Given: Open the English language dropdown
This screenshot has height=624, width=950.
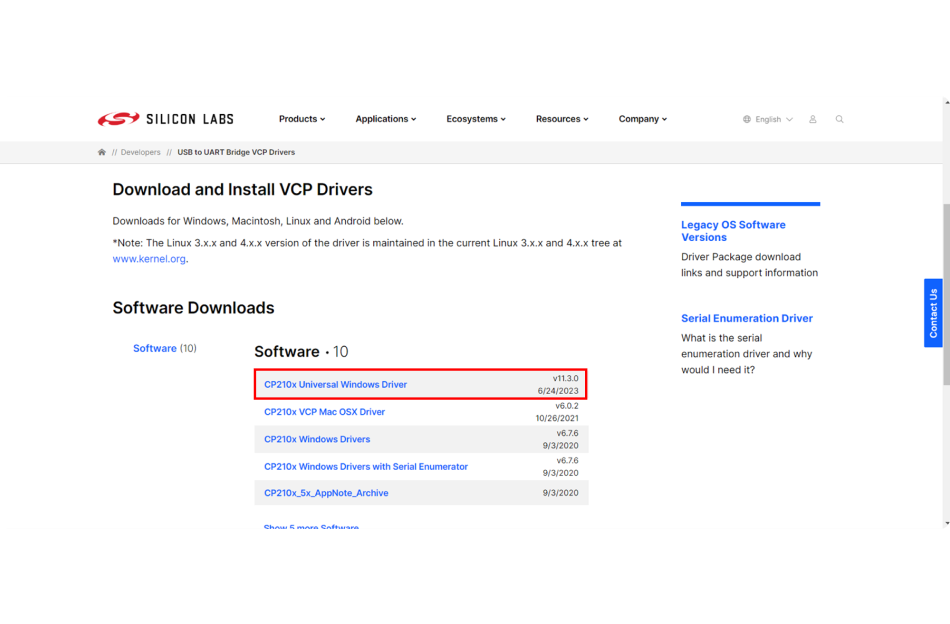Looking at the screenshot, I should [x=774, y=119].
